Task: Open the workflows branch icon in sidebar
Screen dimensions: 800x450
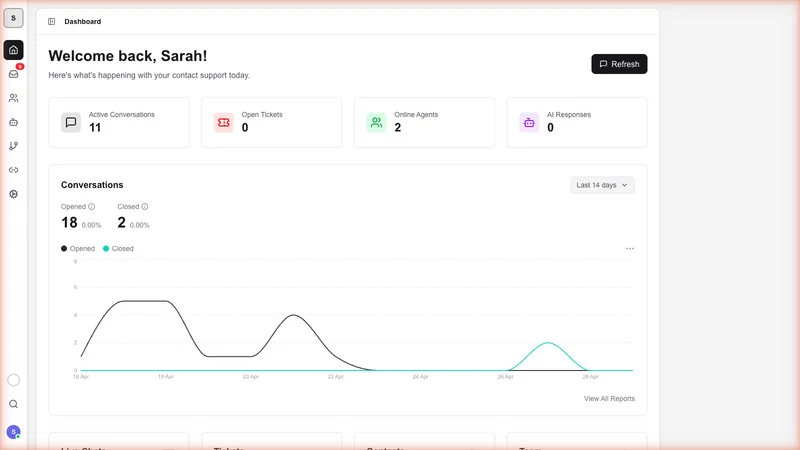Action: [x=13, y=146]
